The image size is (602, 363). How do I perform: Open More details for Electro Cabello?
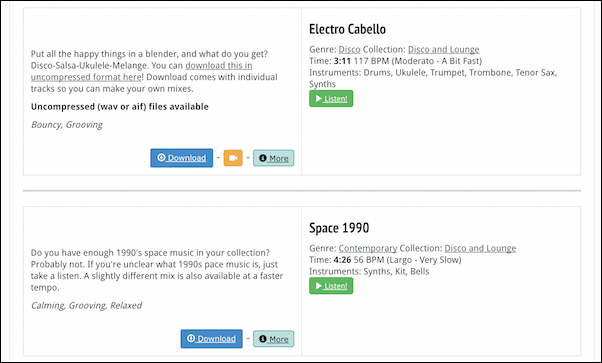(x=273, y=158)
